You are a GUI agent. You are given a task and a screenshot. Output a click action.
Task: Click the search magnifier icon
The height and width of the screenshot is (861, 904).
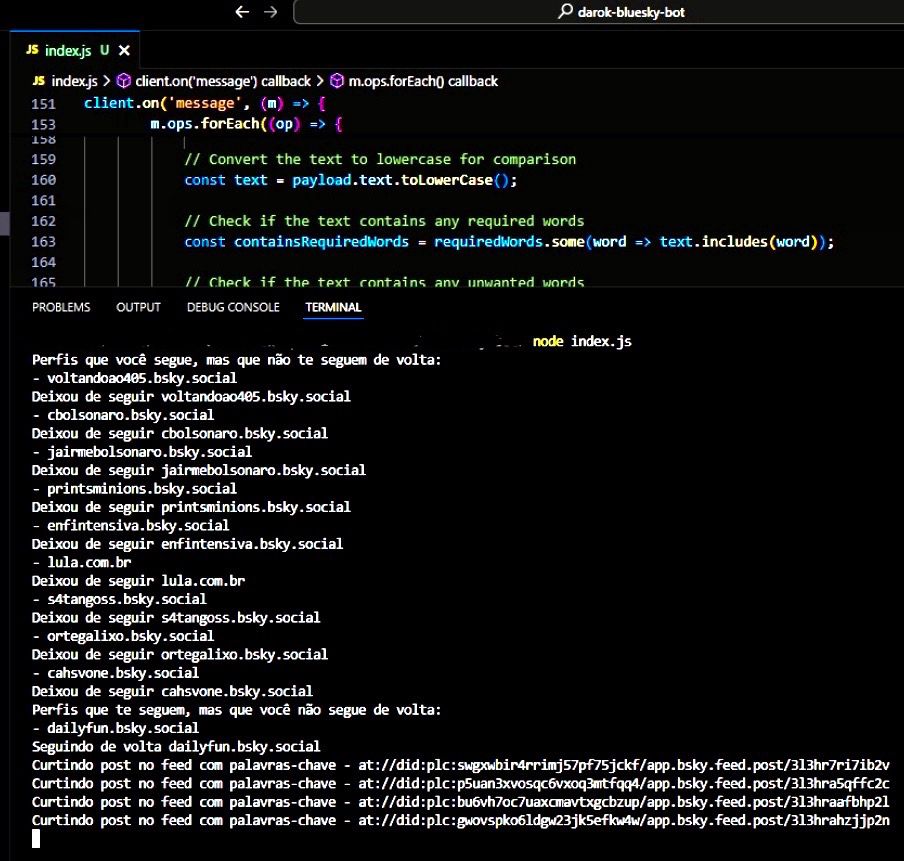(565, 11)
